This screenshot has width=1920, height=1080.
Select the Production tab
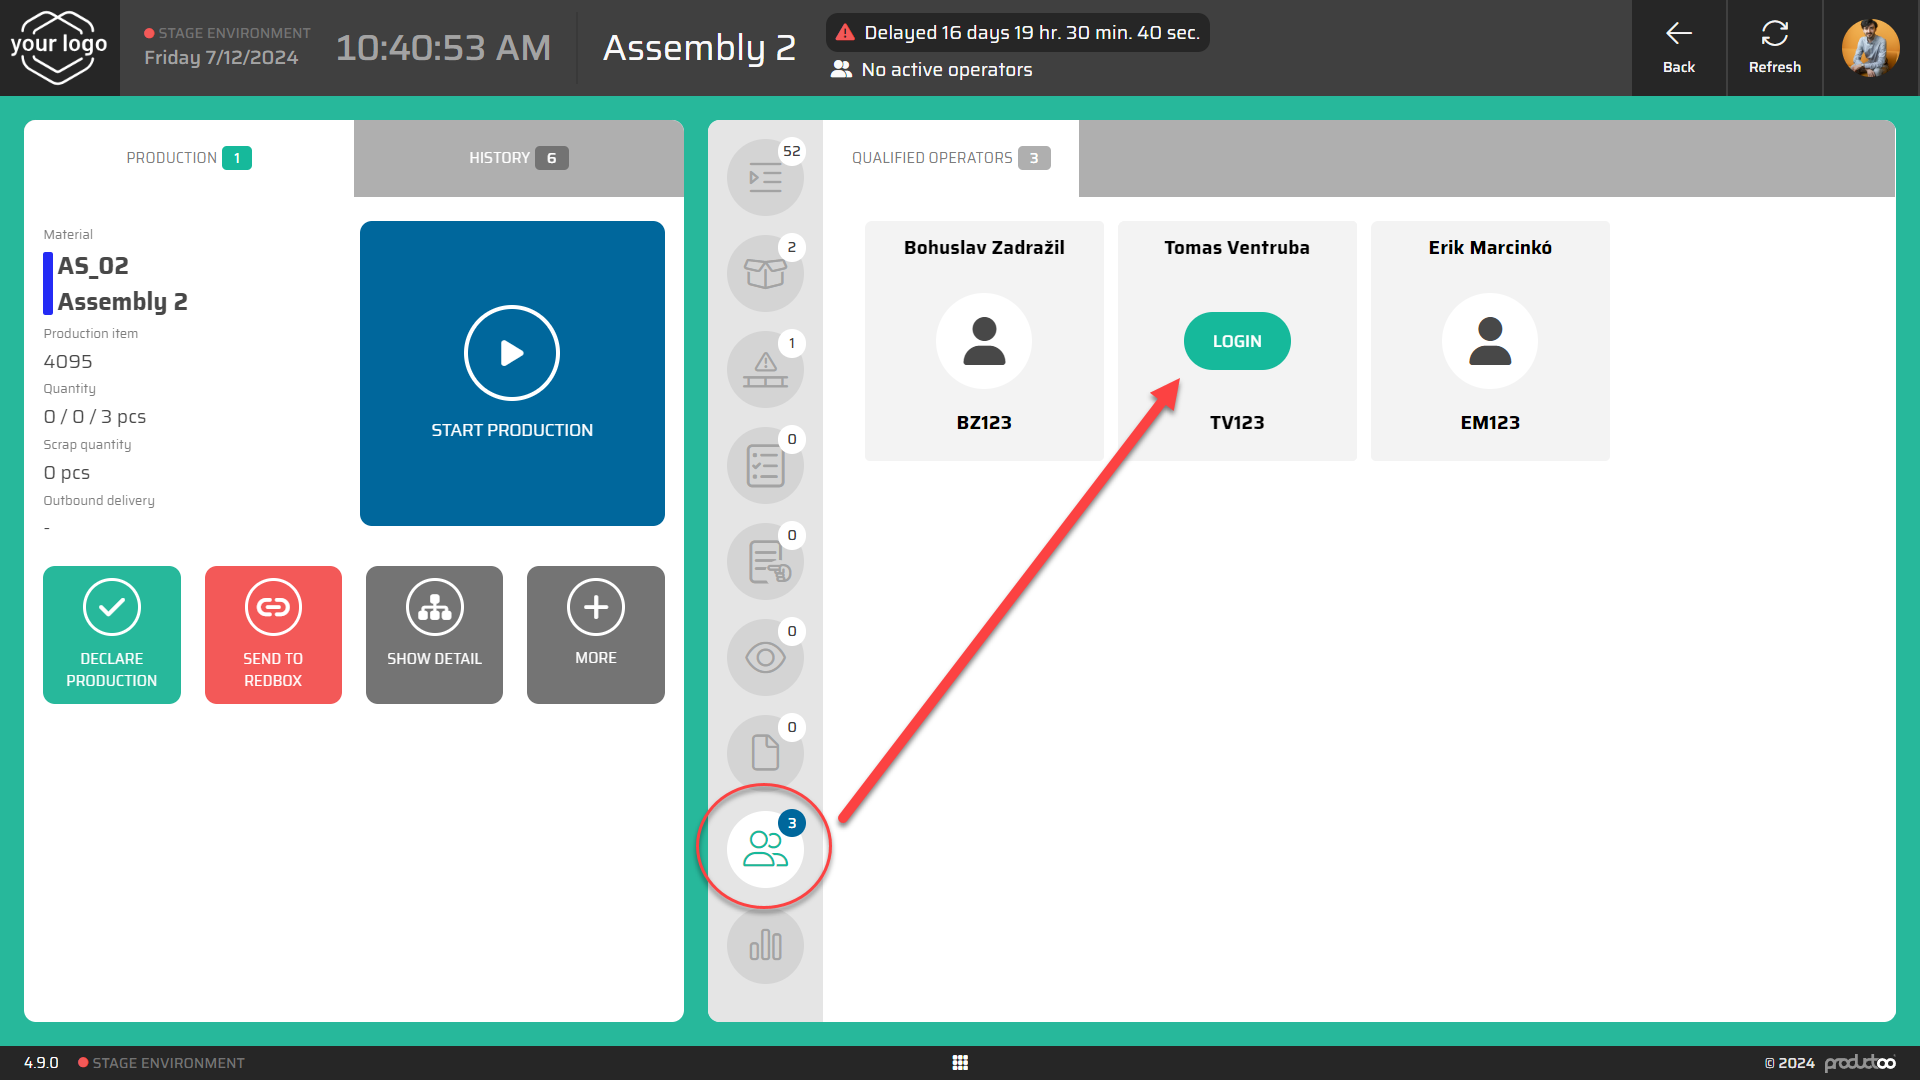(188, 157)
